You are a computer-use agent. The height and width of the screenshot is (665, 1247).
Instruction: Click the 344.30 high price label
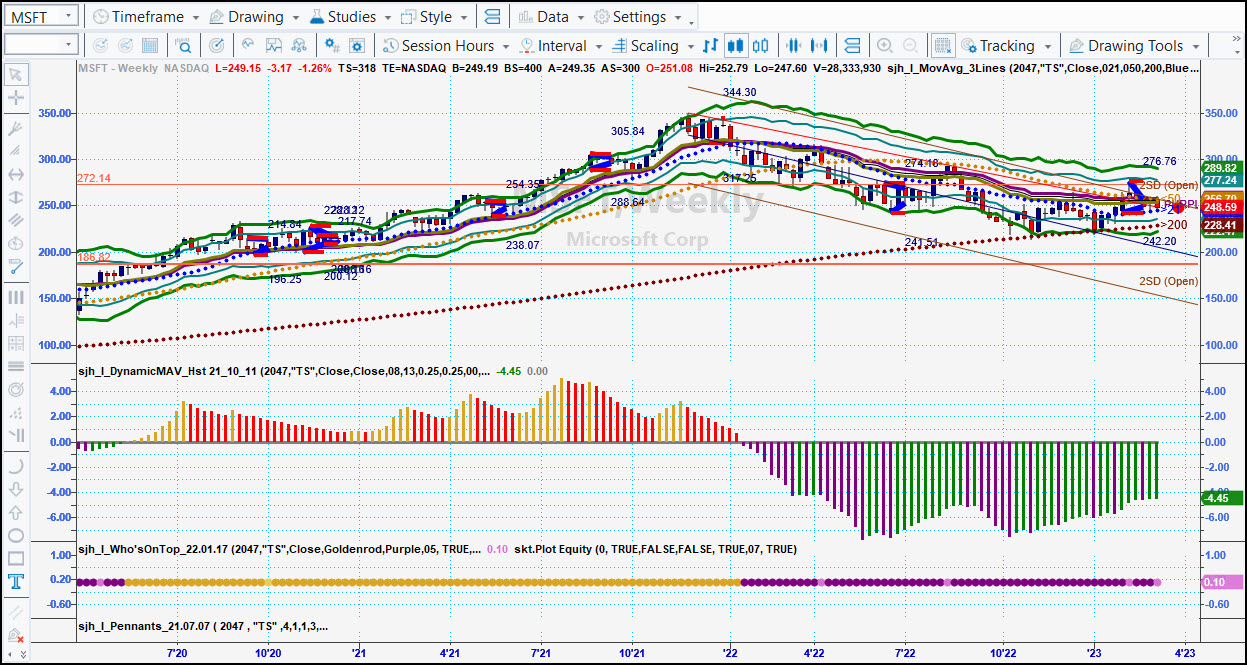click(739, 92)
